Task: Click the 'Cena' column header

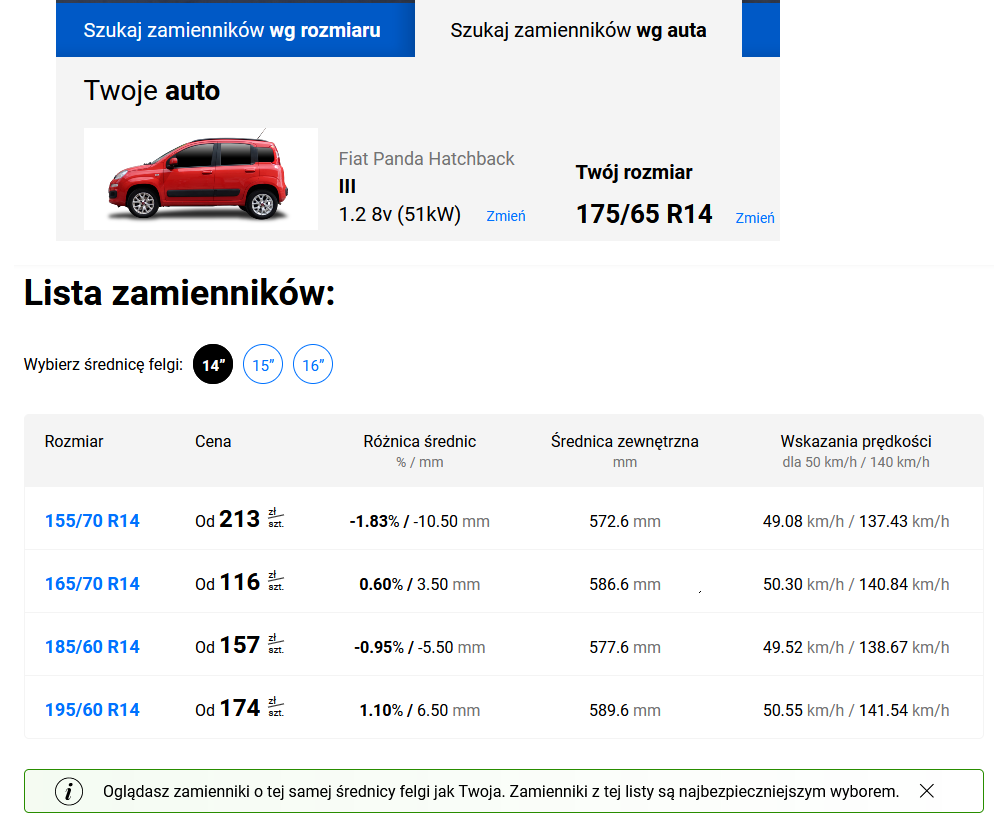Action: (213, 441)
